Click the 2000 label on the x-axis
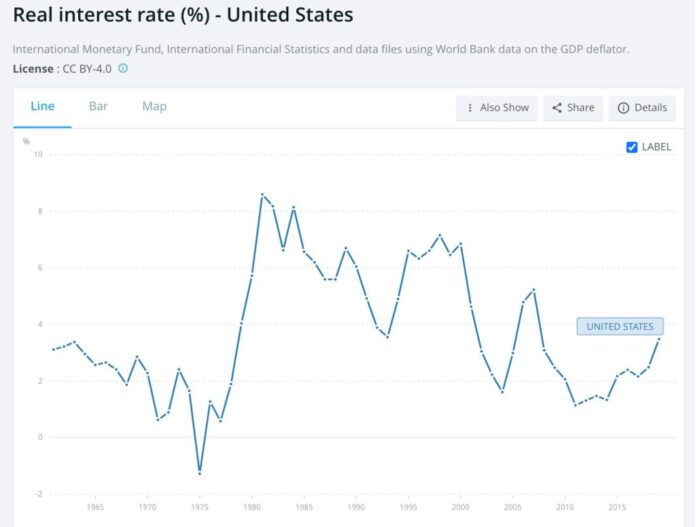The image size is (696, 527). 461,507
